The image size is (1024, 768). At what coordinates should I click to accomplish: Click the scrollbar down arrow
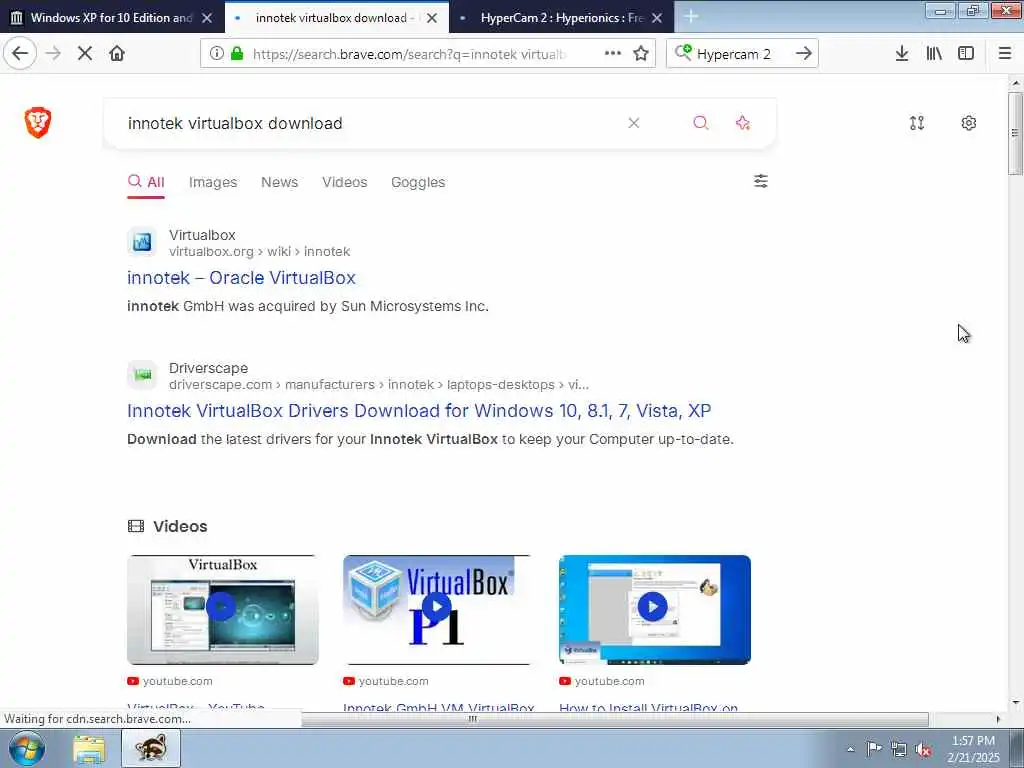[1015, 703]
